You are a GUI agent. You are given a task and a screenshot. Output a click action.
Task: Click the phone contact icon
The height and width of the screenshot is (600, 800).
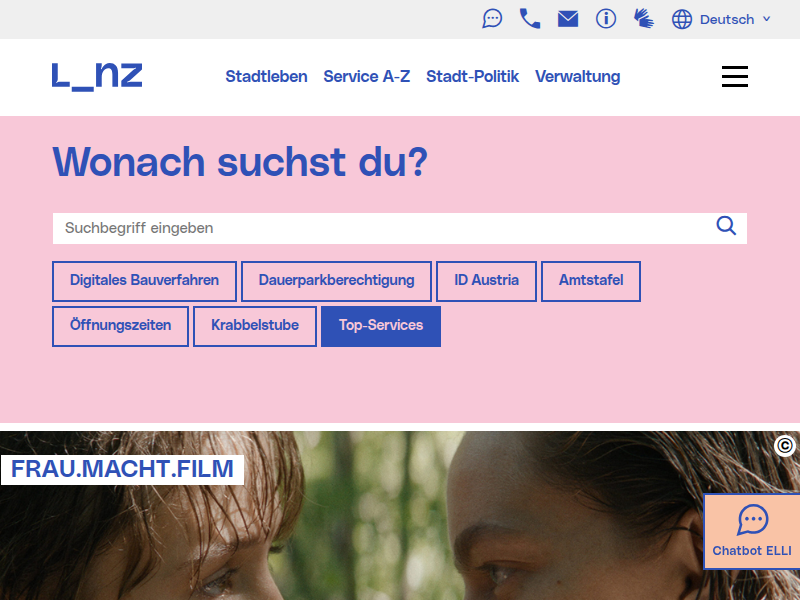click(x=530, y=19)
